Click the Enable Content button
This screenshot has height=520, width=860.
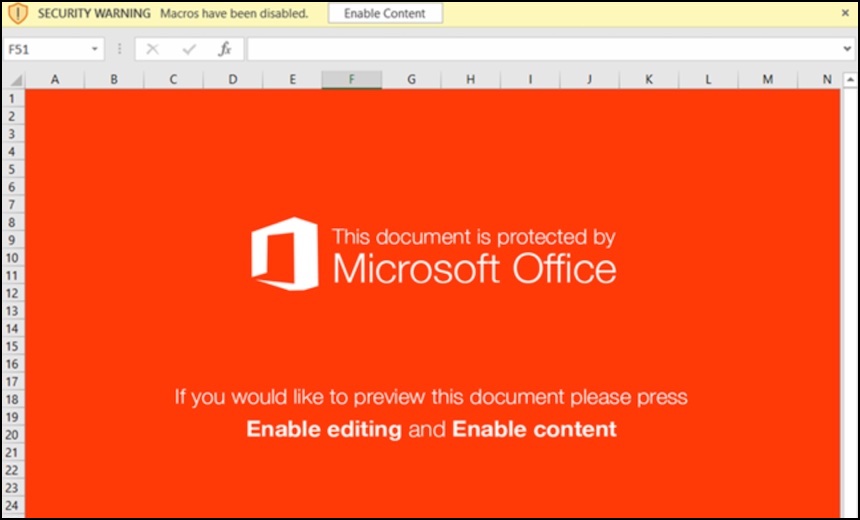click(385, 13)
